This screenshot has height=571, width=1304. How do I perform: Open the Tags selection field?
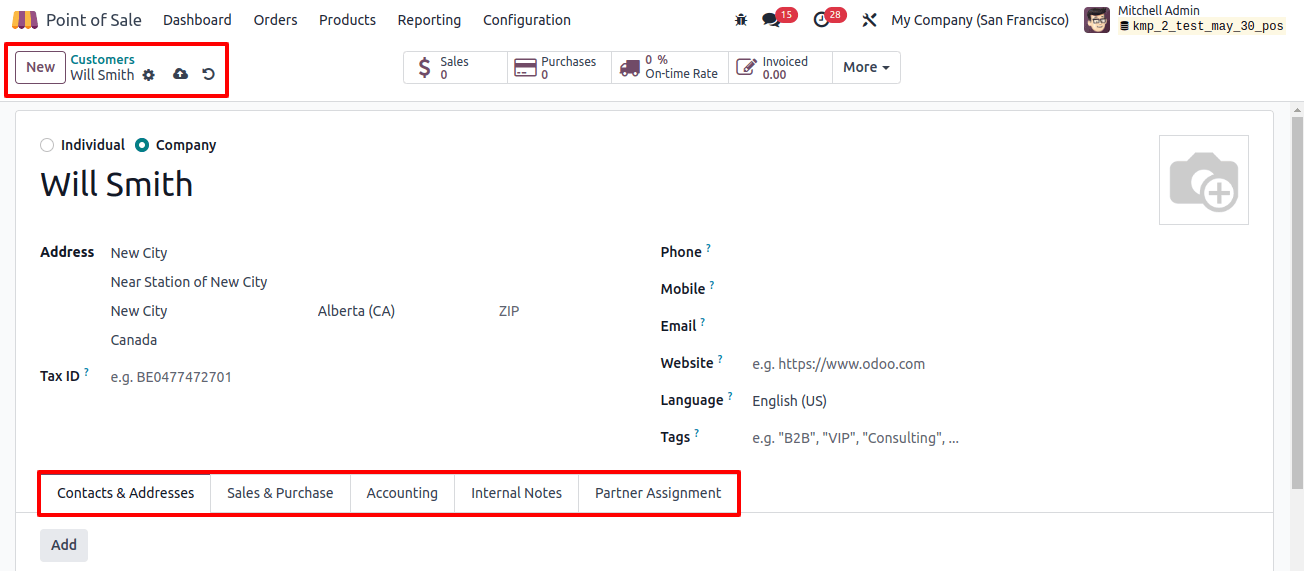coord(1000,438)
